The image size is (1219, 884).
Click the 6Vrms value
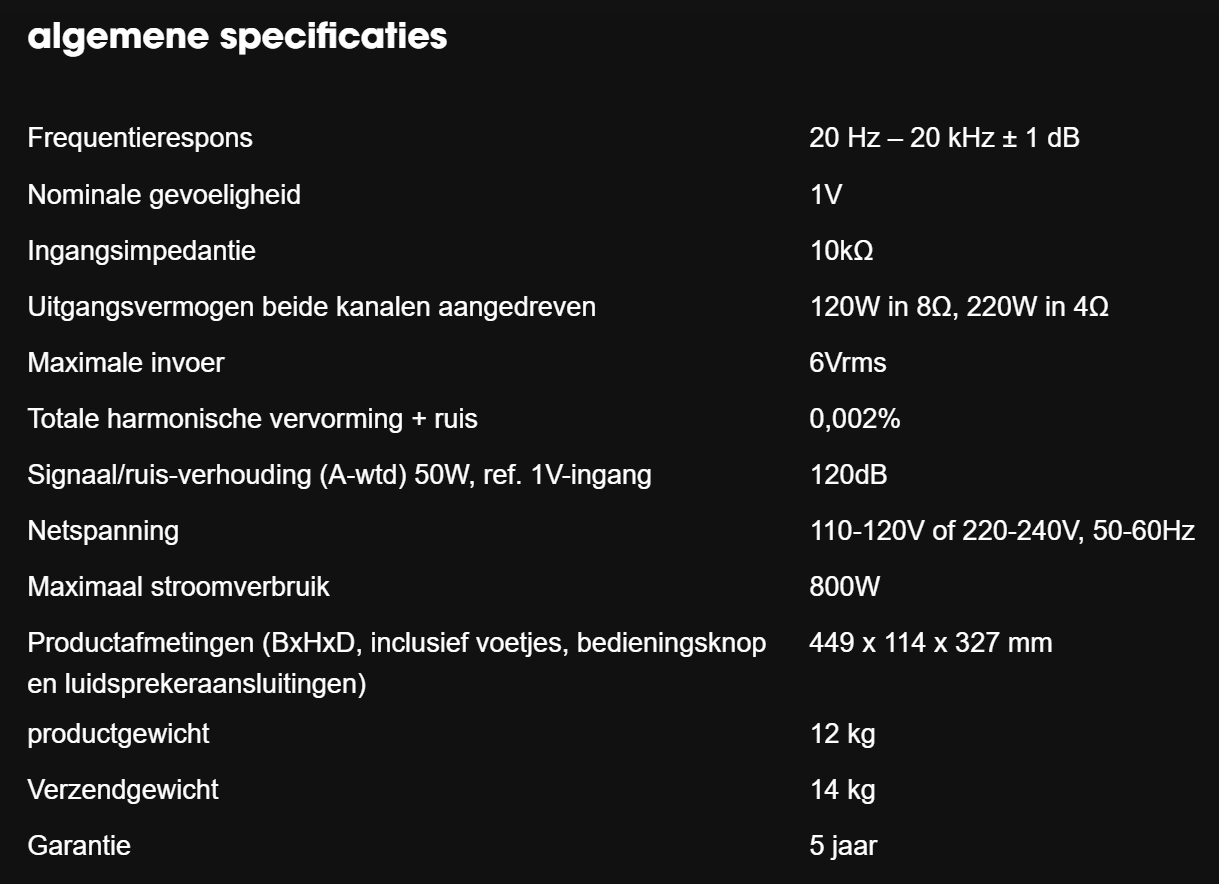click(848, 362)
